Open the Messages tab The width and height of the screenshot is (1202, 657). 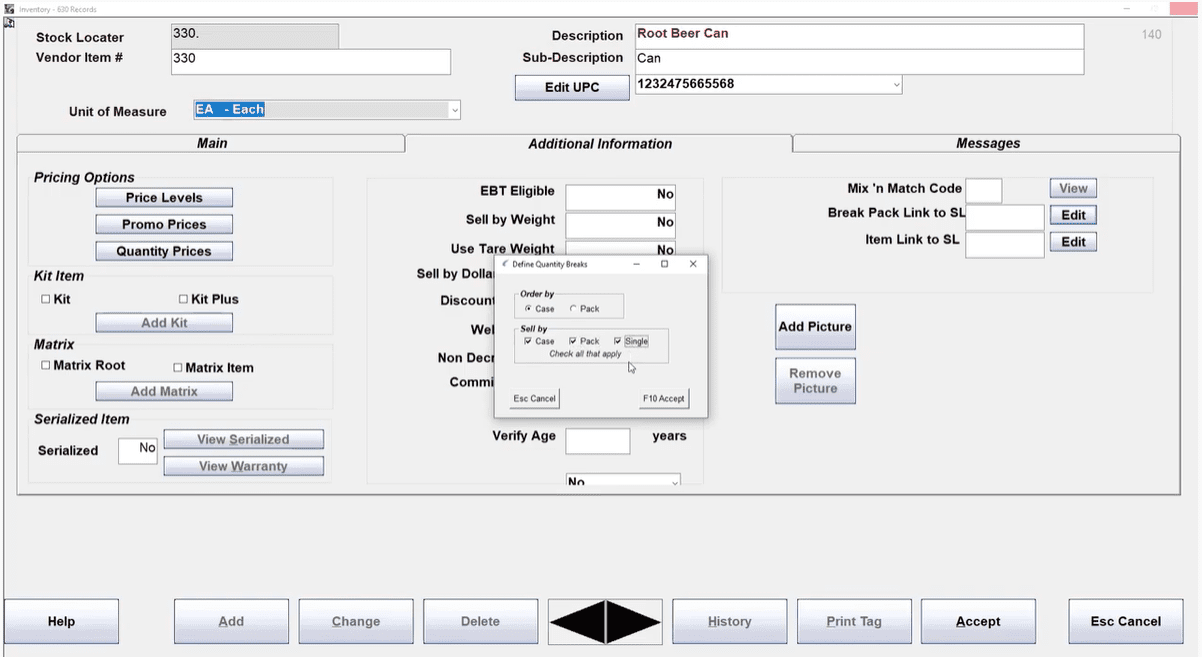pos(987,143)
